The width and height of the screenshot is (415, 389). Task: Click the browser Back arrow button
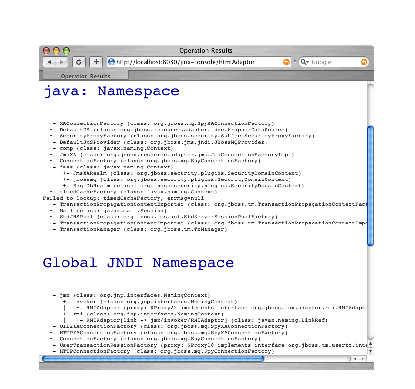point(50,62)
